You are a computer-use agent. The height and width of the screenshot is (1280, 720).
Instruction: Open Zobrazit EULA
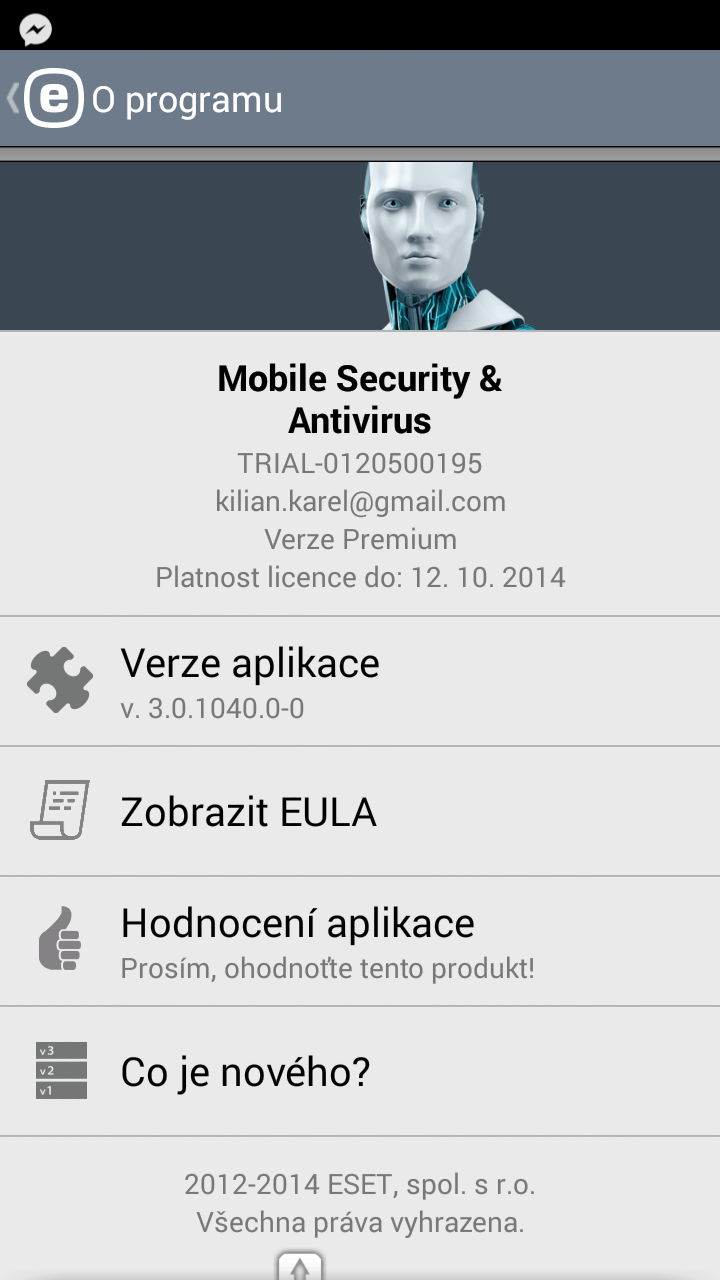360,811
